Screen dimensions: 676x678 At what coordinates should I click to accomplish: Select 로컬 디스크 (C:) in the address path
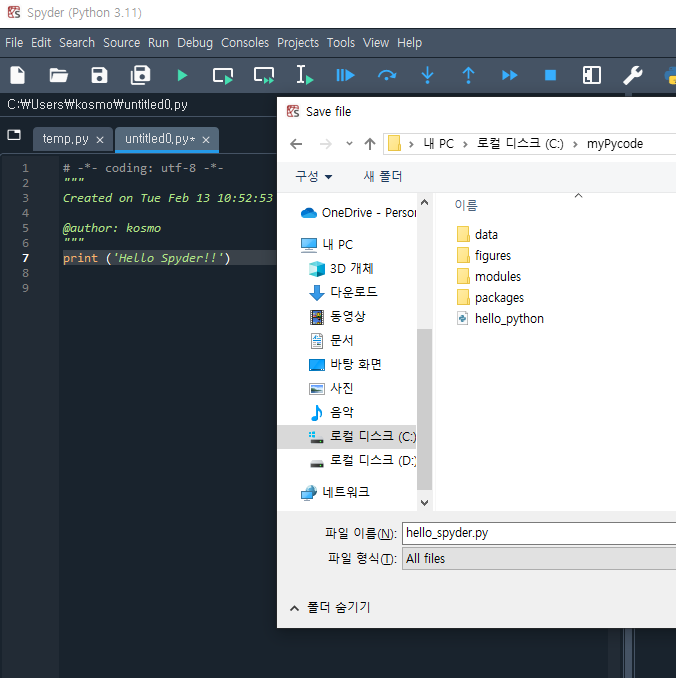[520, 144]
